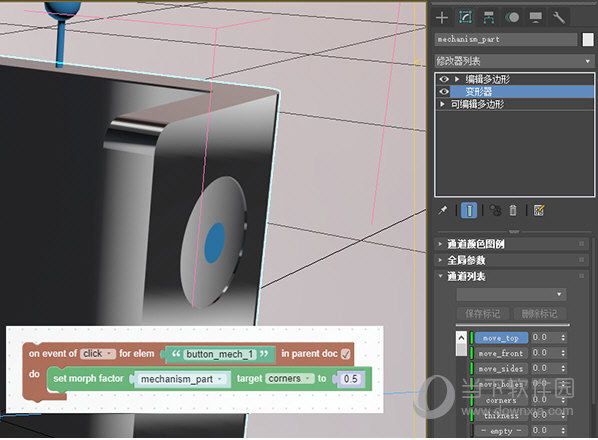Toggle the in parent doc checkbox
The height and width of the screenshot is (440, 598).
(346, 354)
